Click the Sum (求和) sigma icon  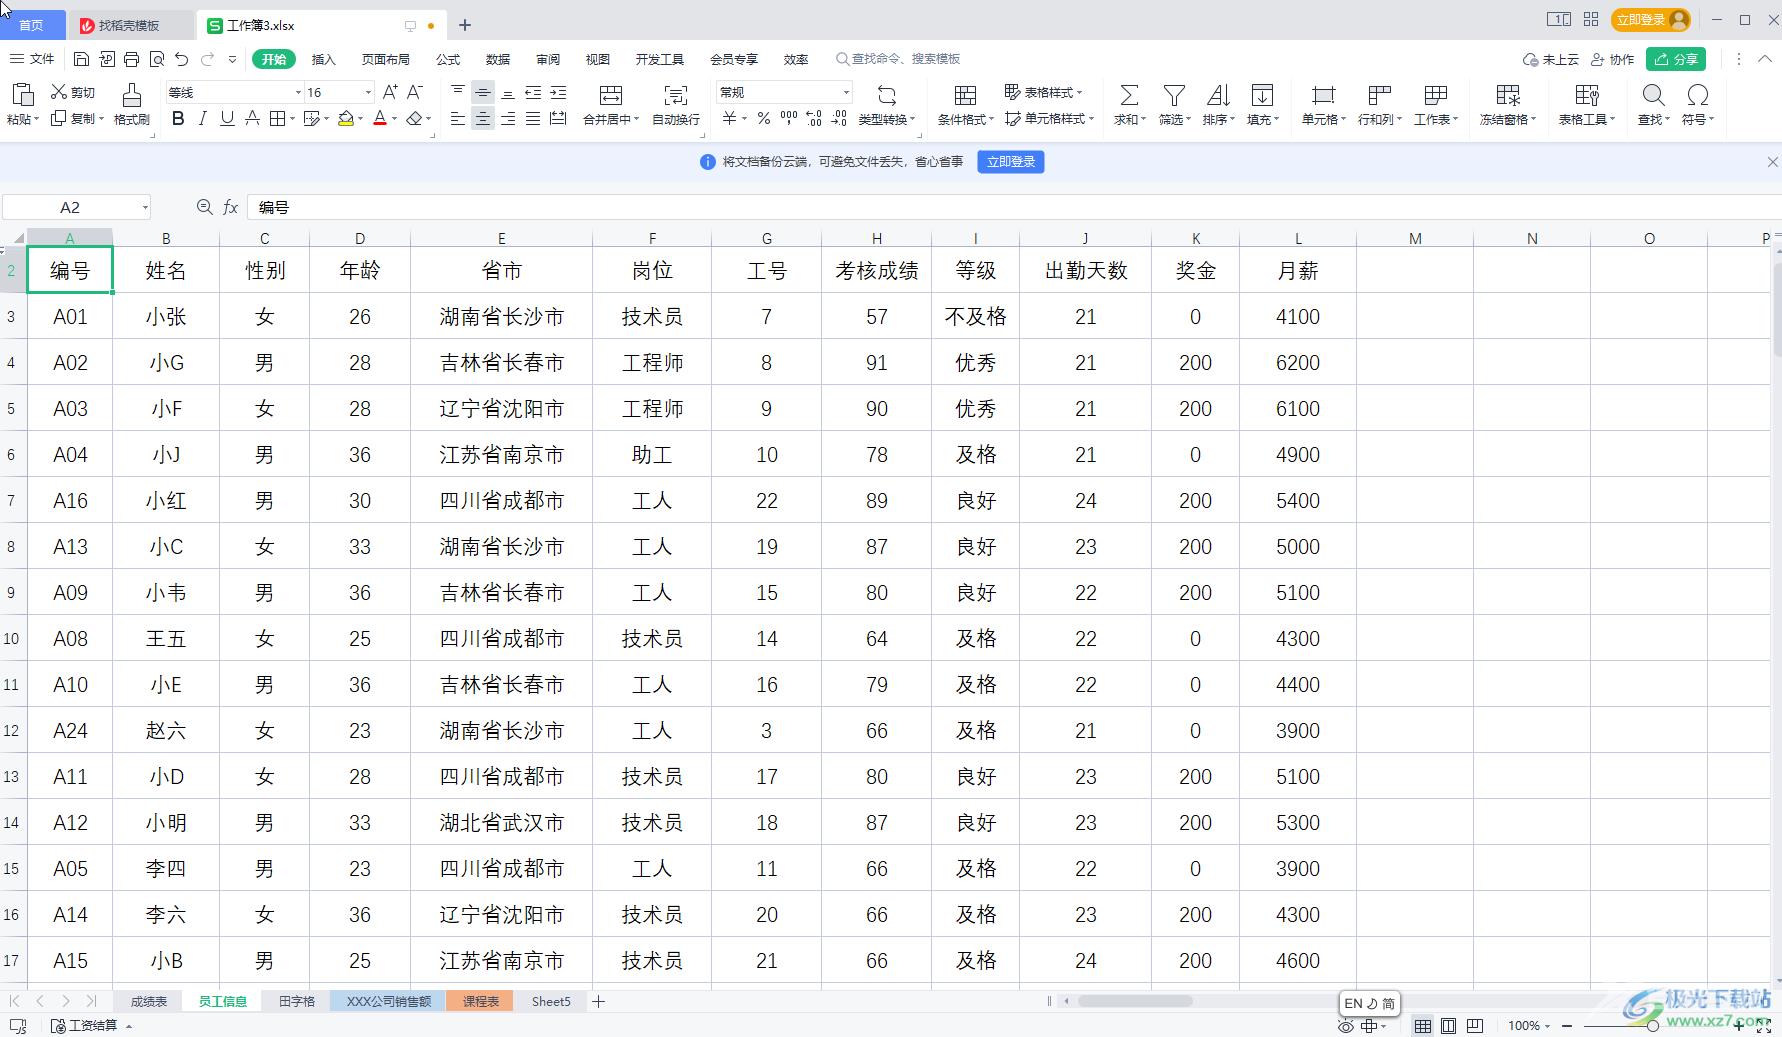tap(1129, 95)
